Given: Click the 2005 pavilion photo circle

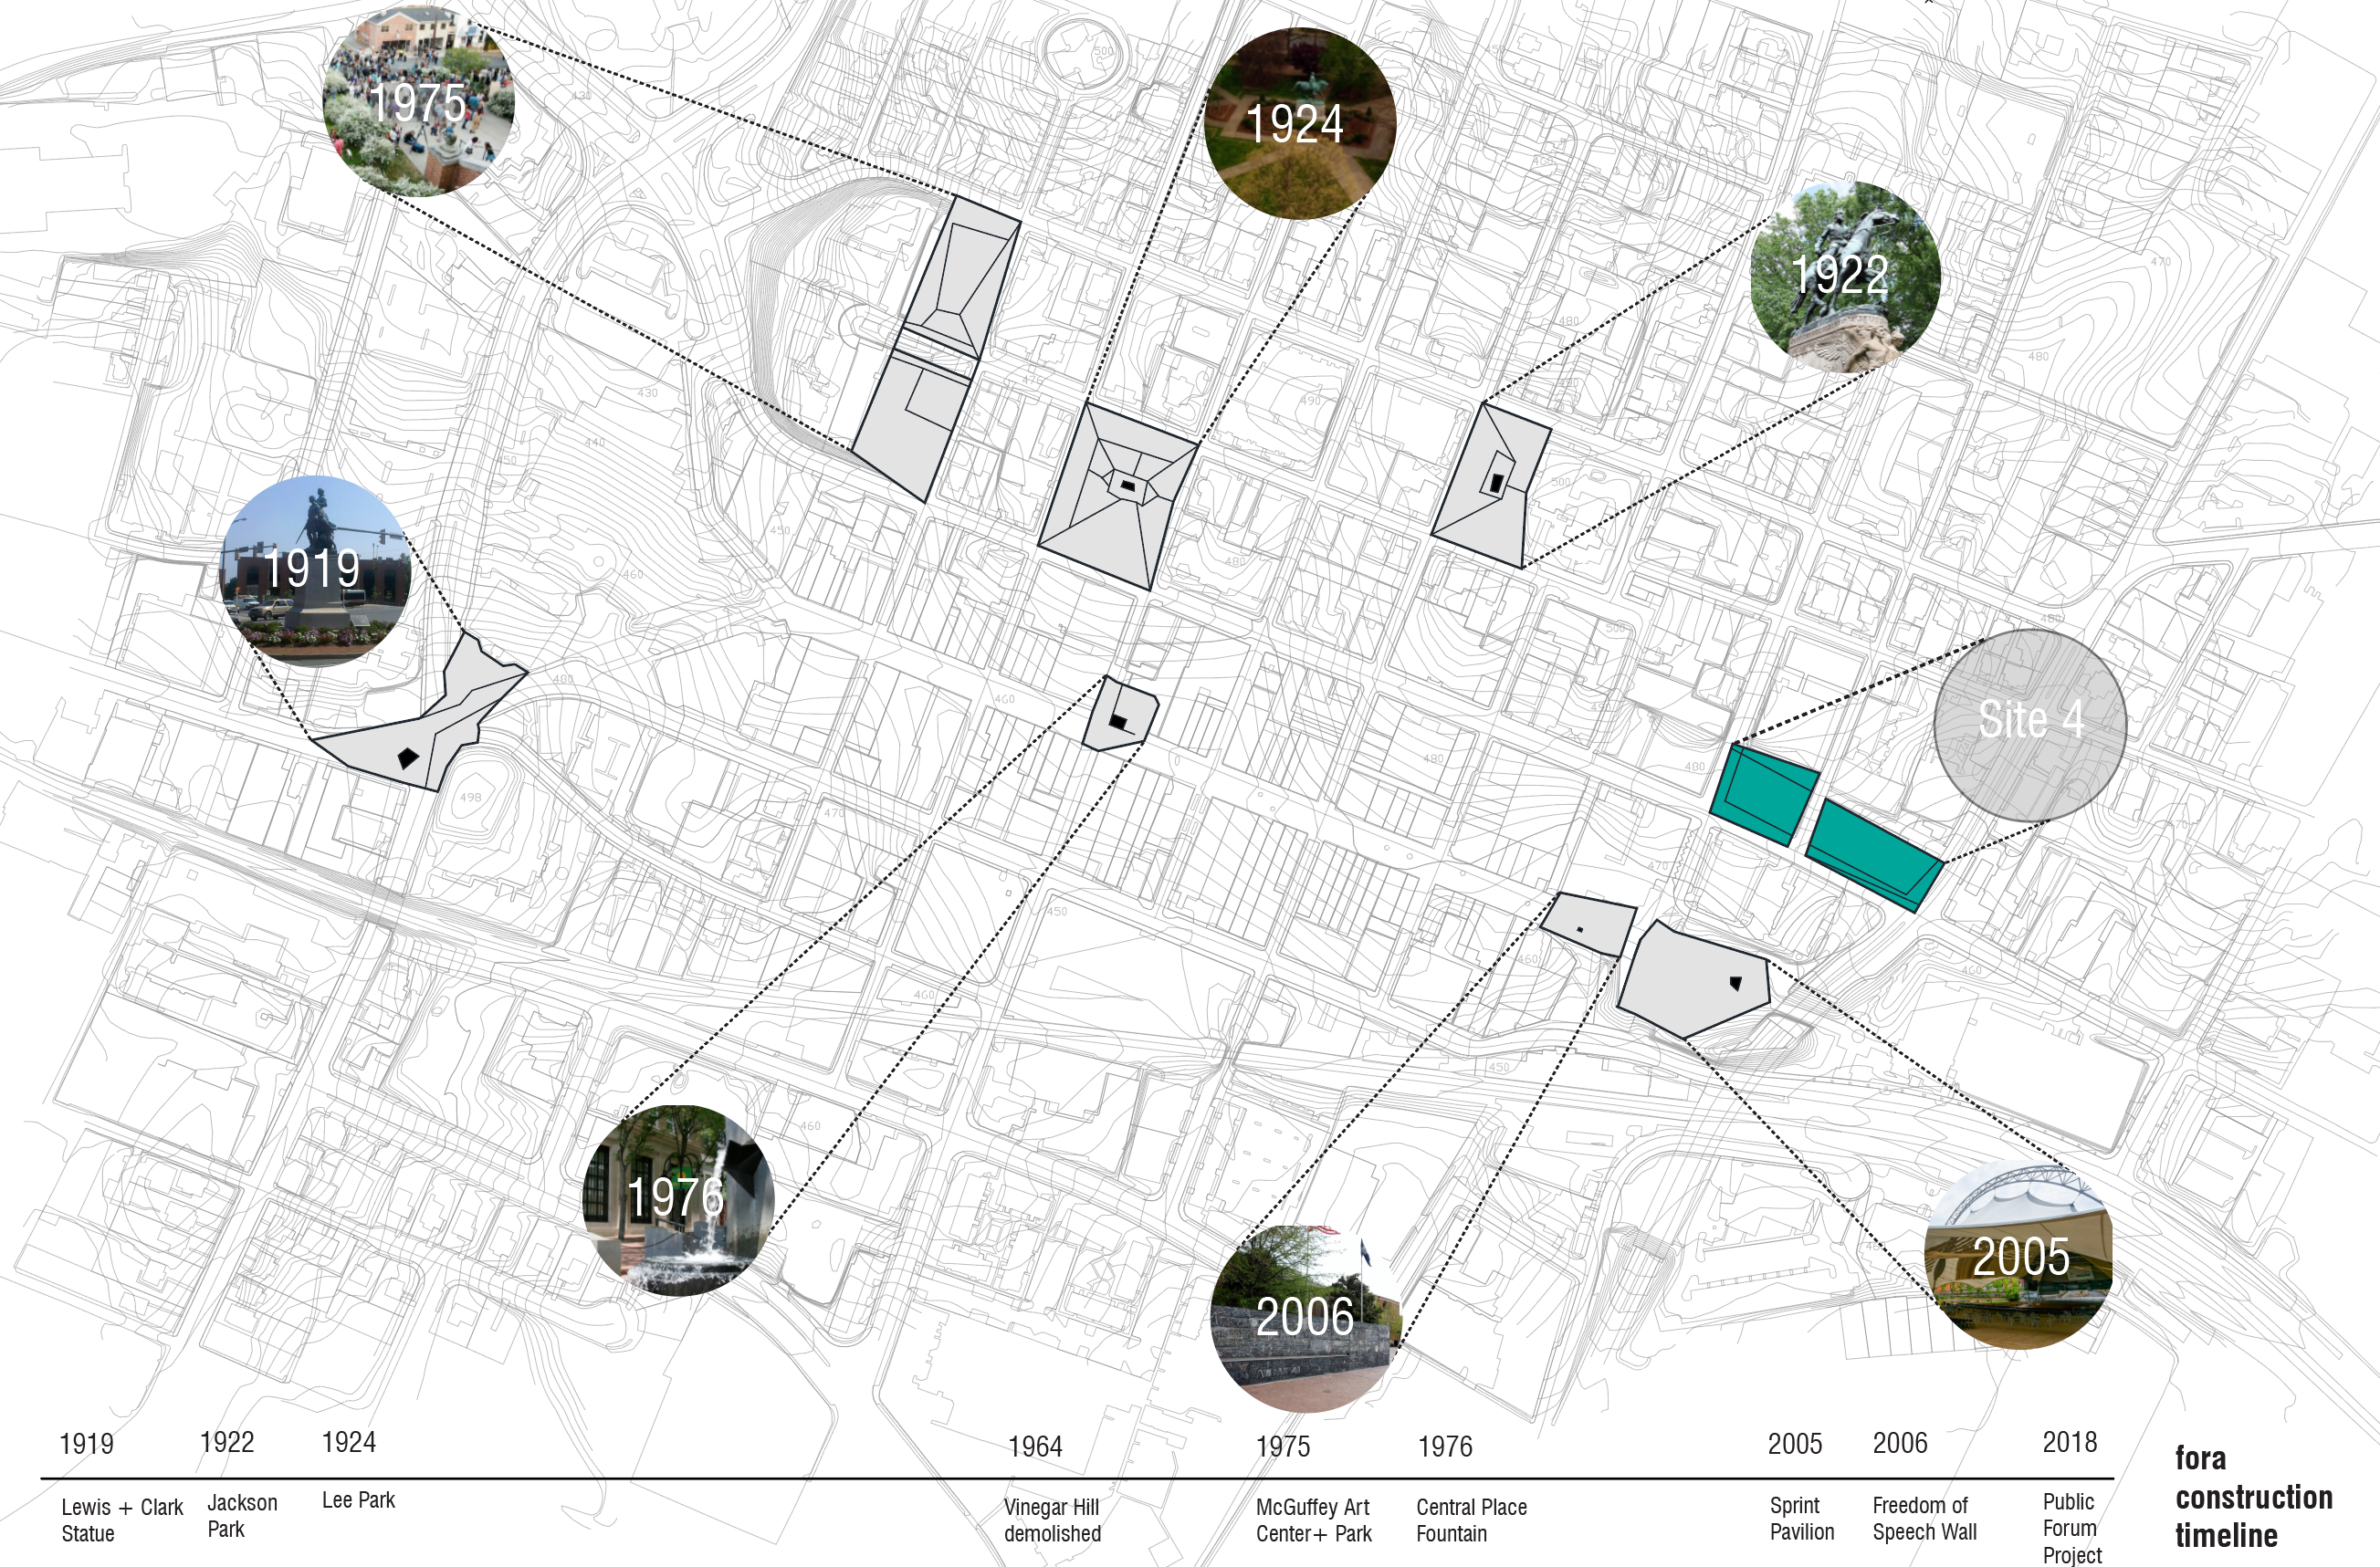Looking at the screenshot, I should [2018, 1256].
